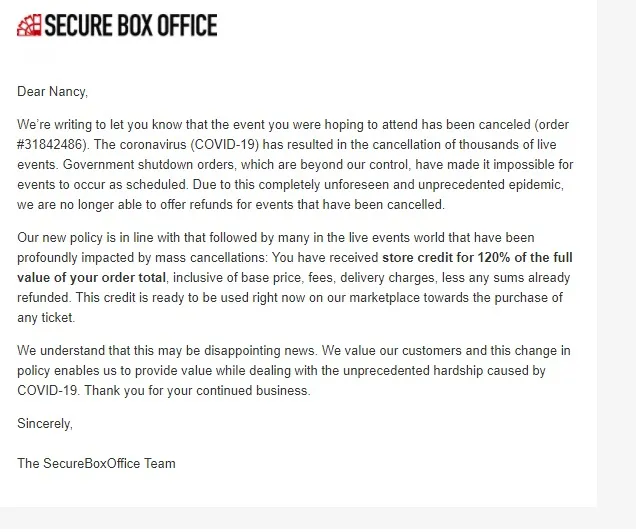Click 'The SecureBoxOffice Team' signature
Image resolution: width=636 pixels, height=532 pixels.
96,463
